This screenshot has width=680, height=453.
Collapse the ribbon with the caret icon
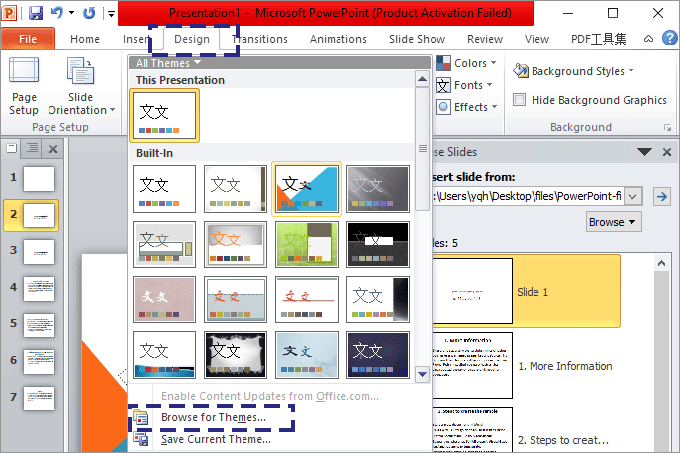(648, 39)
